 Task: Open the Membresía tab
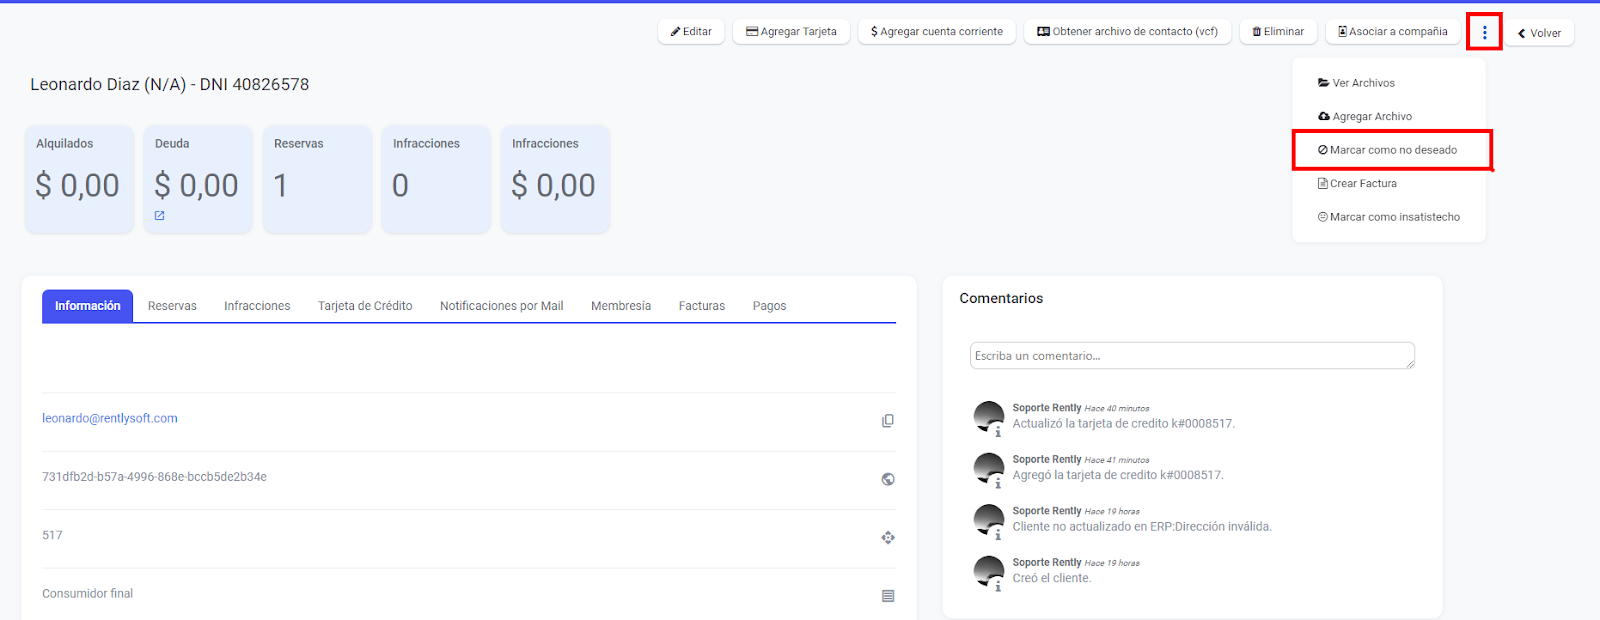620,306
